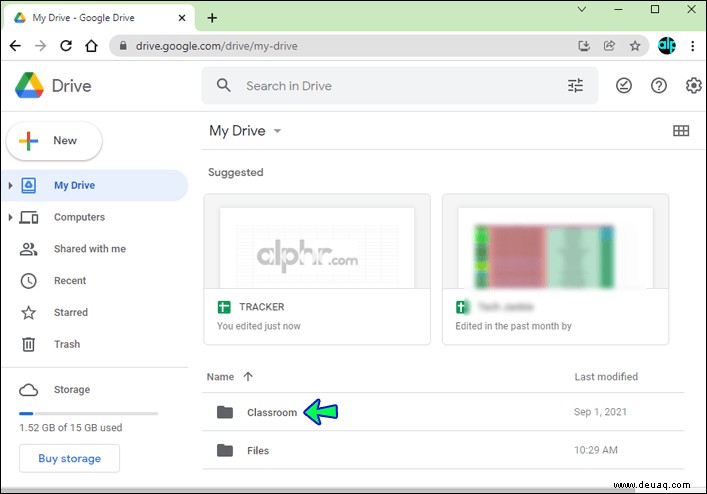Screen dimensions: 707x494
Task: Click the TRACKER file name
Action: coord(262,307)
